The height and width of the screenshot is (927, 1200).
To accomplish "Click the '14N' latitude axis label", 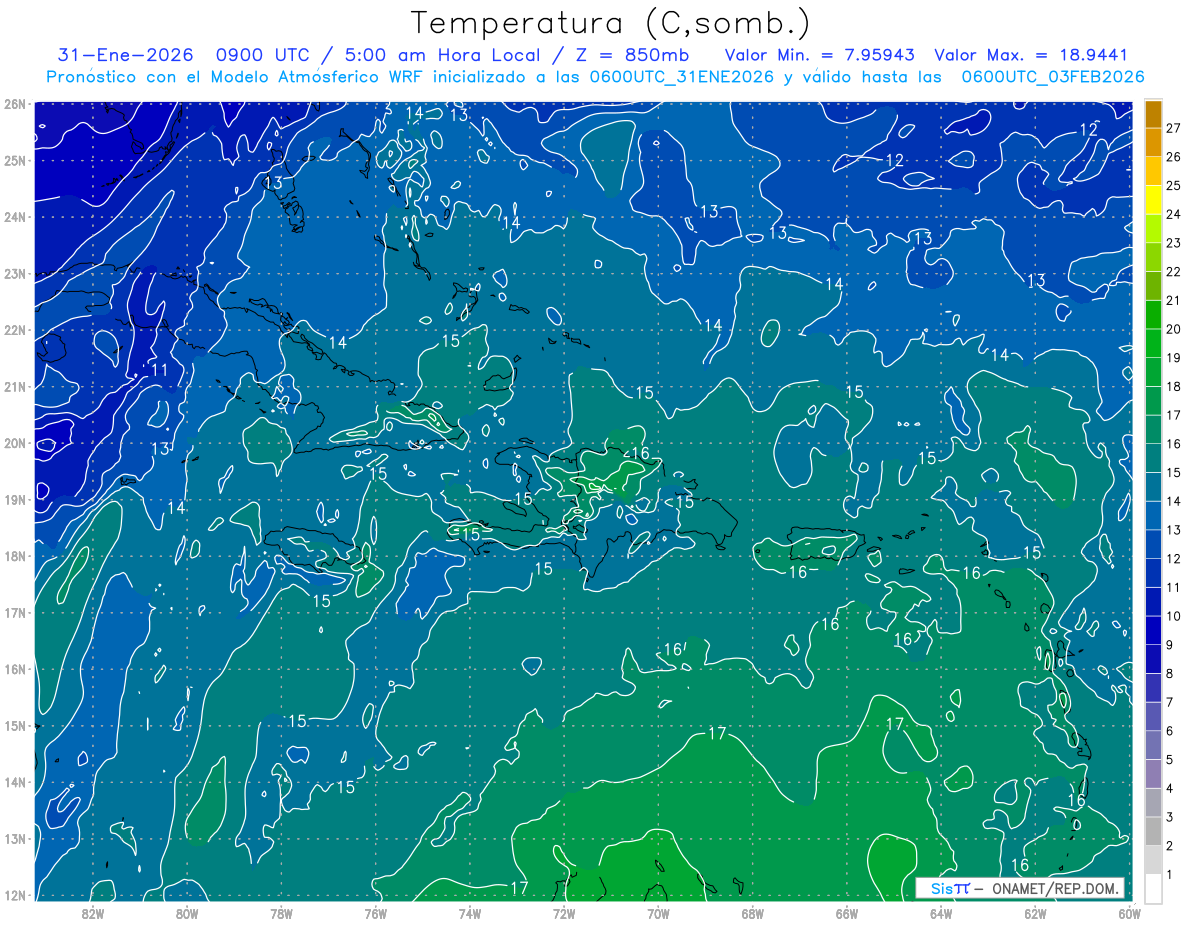I will (x=15, y=782).
